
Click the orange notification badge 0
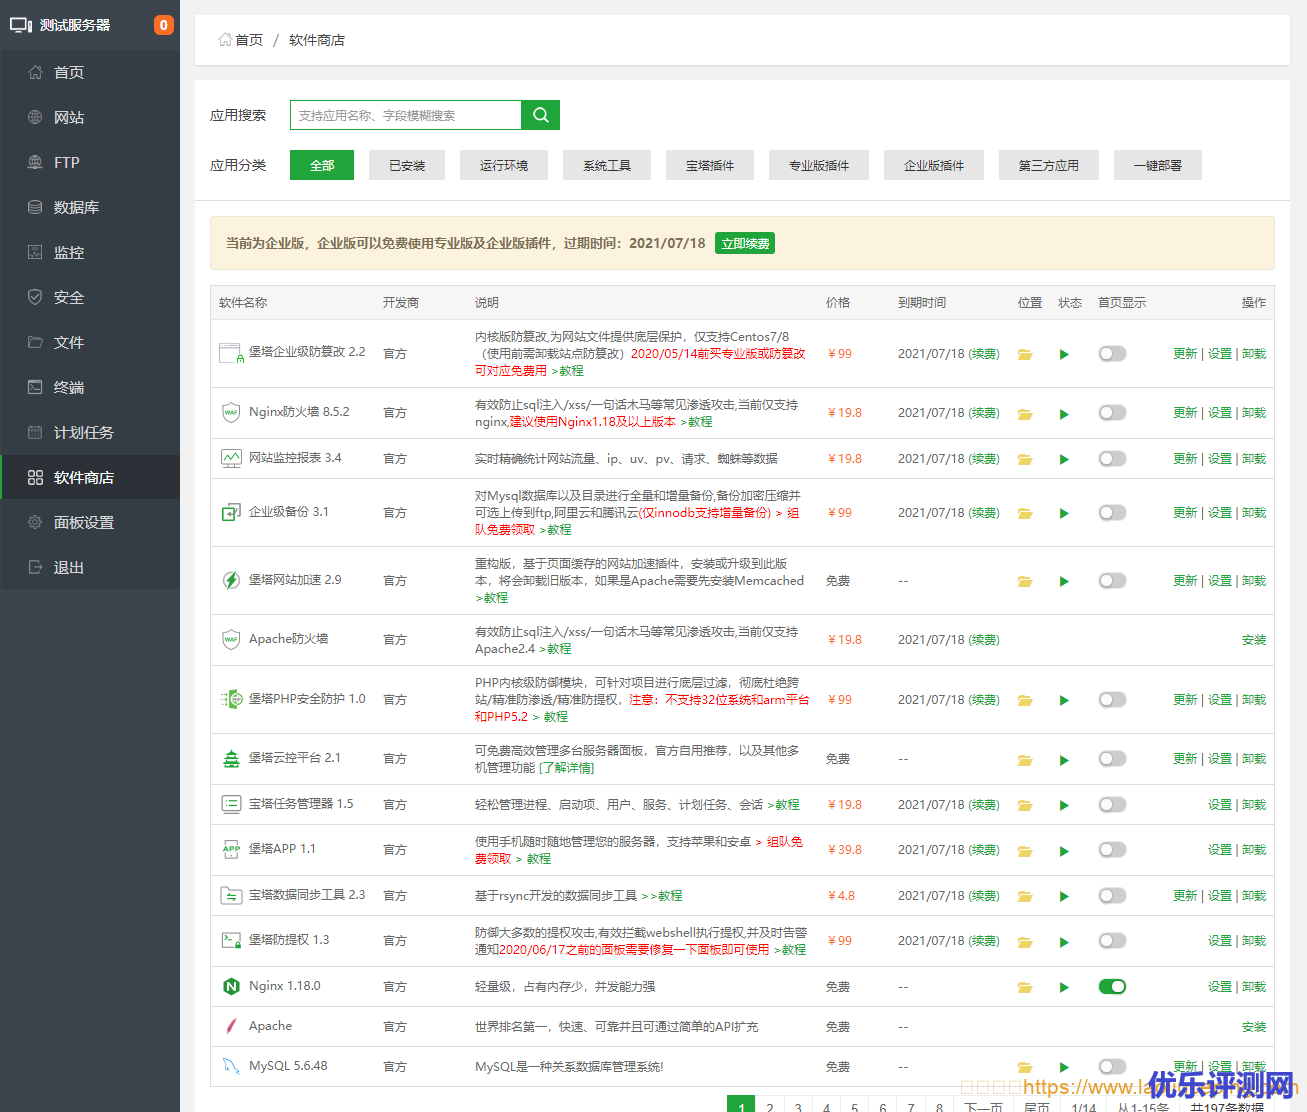coord(164,25)
